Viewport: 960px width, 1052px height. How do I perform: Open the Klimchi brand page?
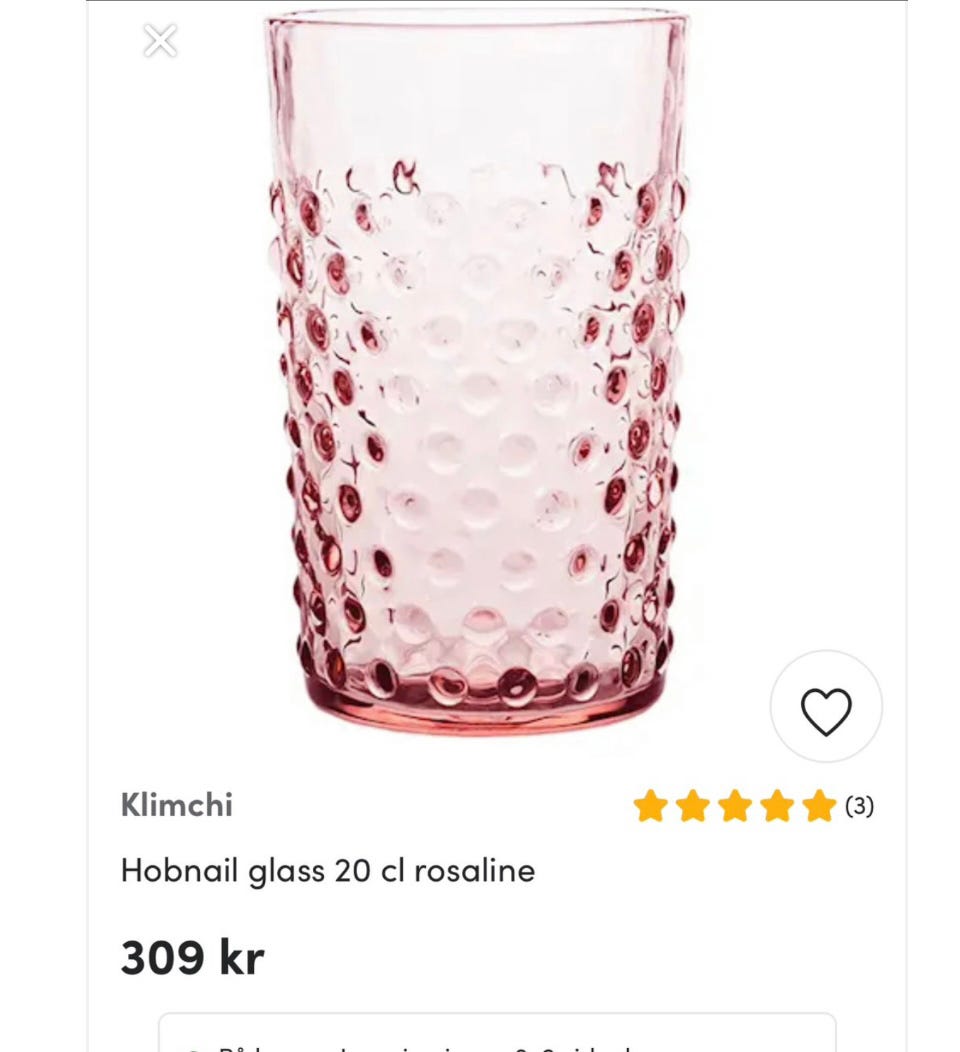pyautogui.click(x=177, y=805)
